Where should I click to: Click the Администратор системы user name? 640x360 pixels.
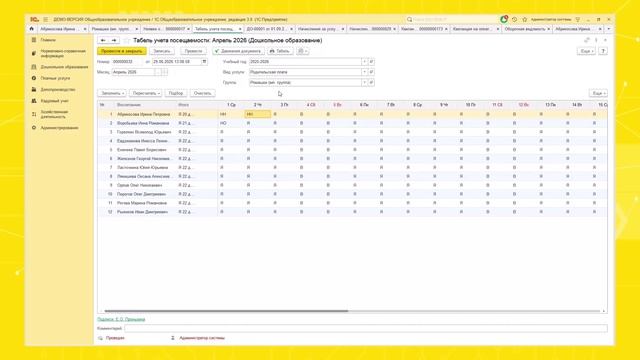(x=551, y=20)
